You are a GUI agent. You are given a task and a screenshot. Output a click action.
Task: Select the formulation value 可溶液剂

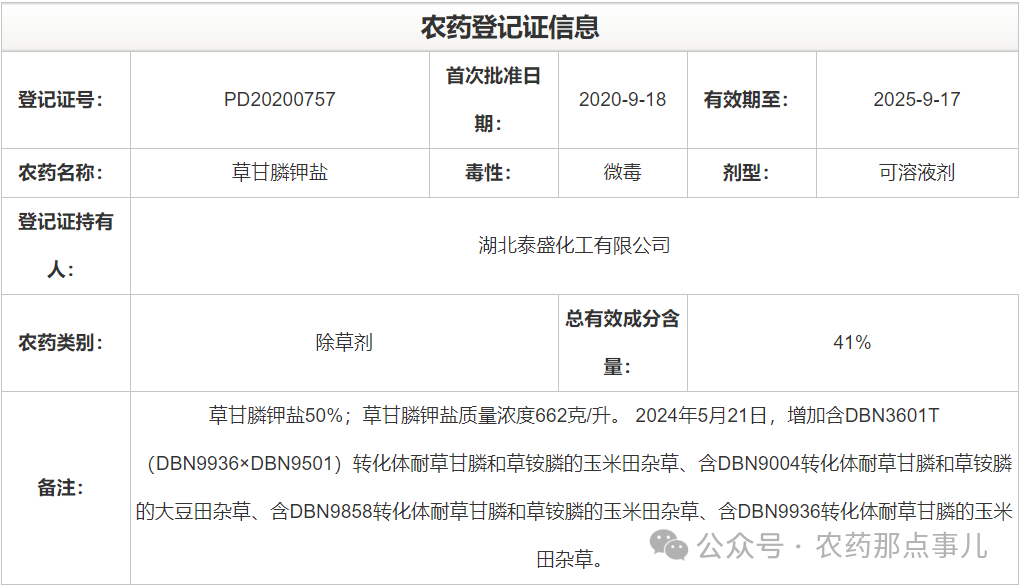coord(917,172)
